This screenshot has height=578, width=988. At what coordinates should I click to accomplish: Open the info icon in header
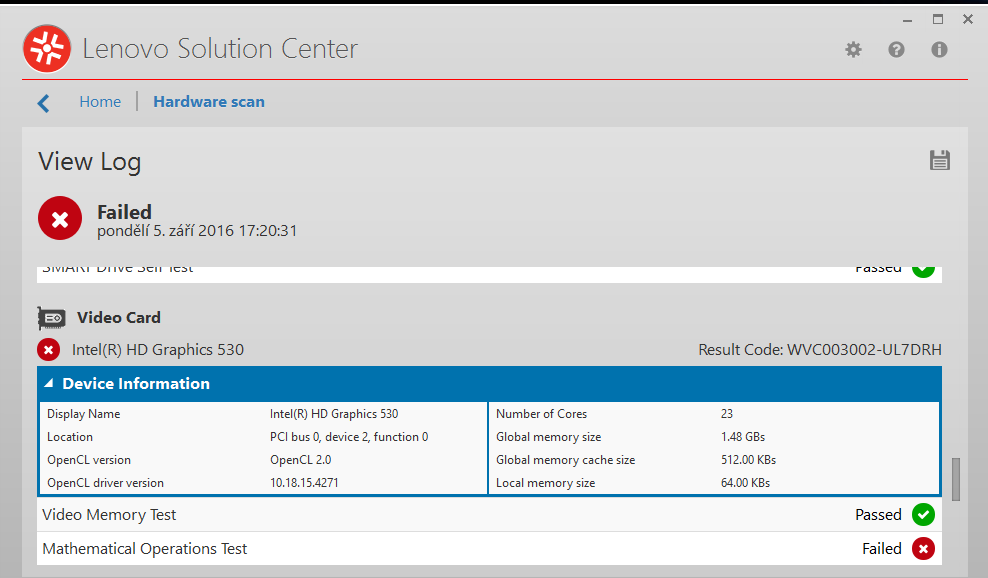point(939,50)
